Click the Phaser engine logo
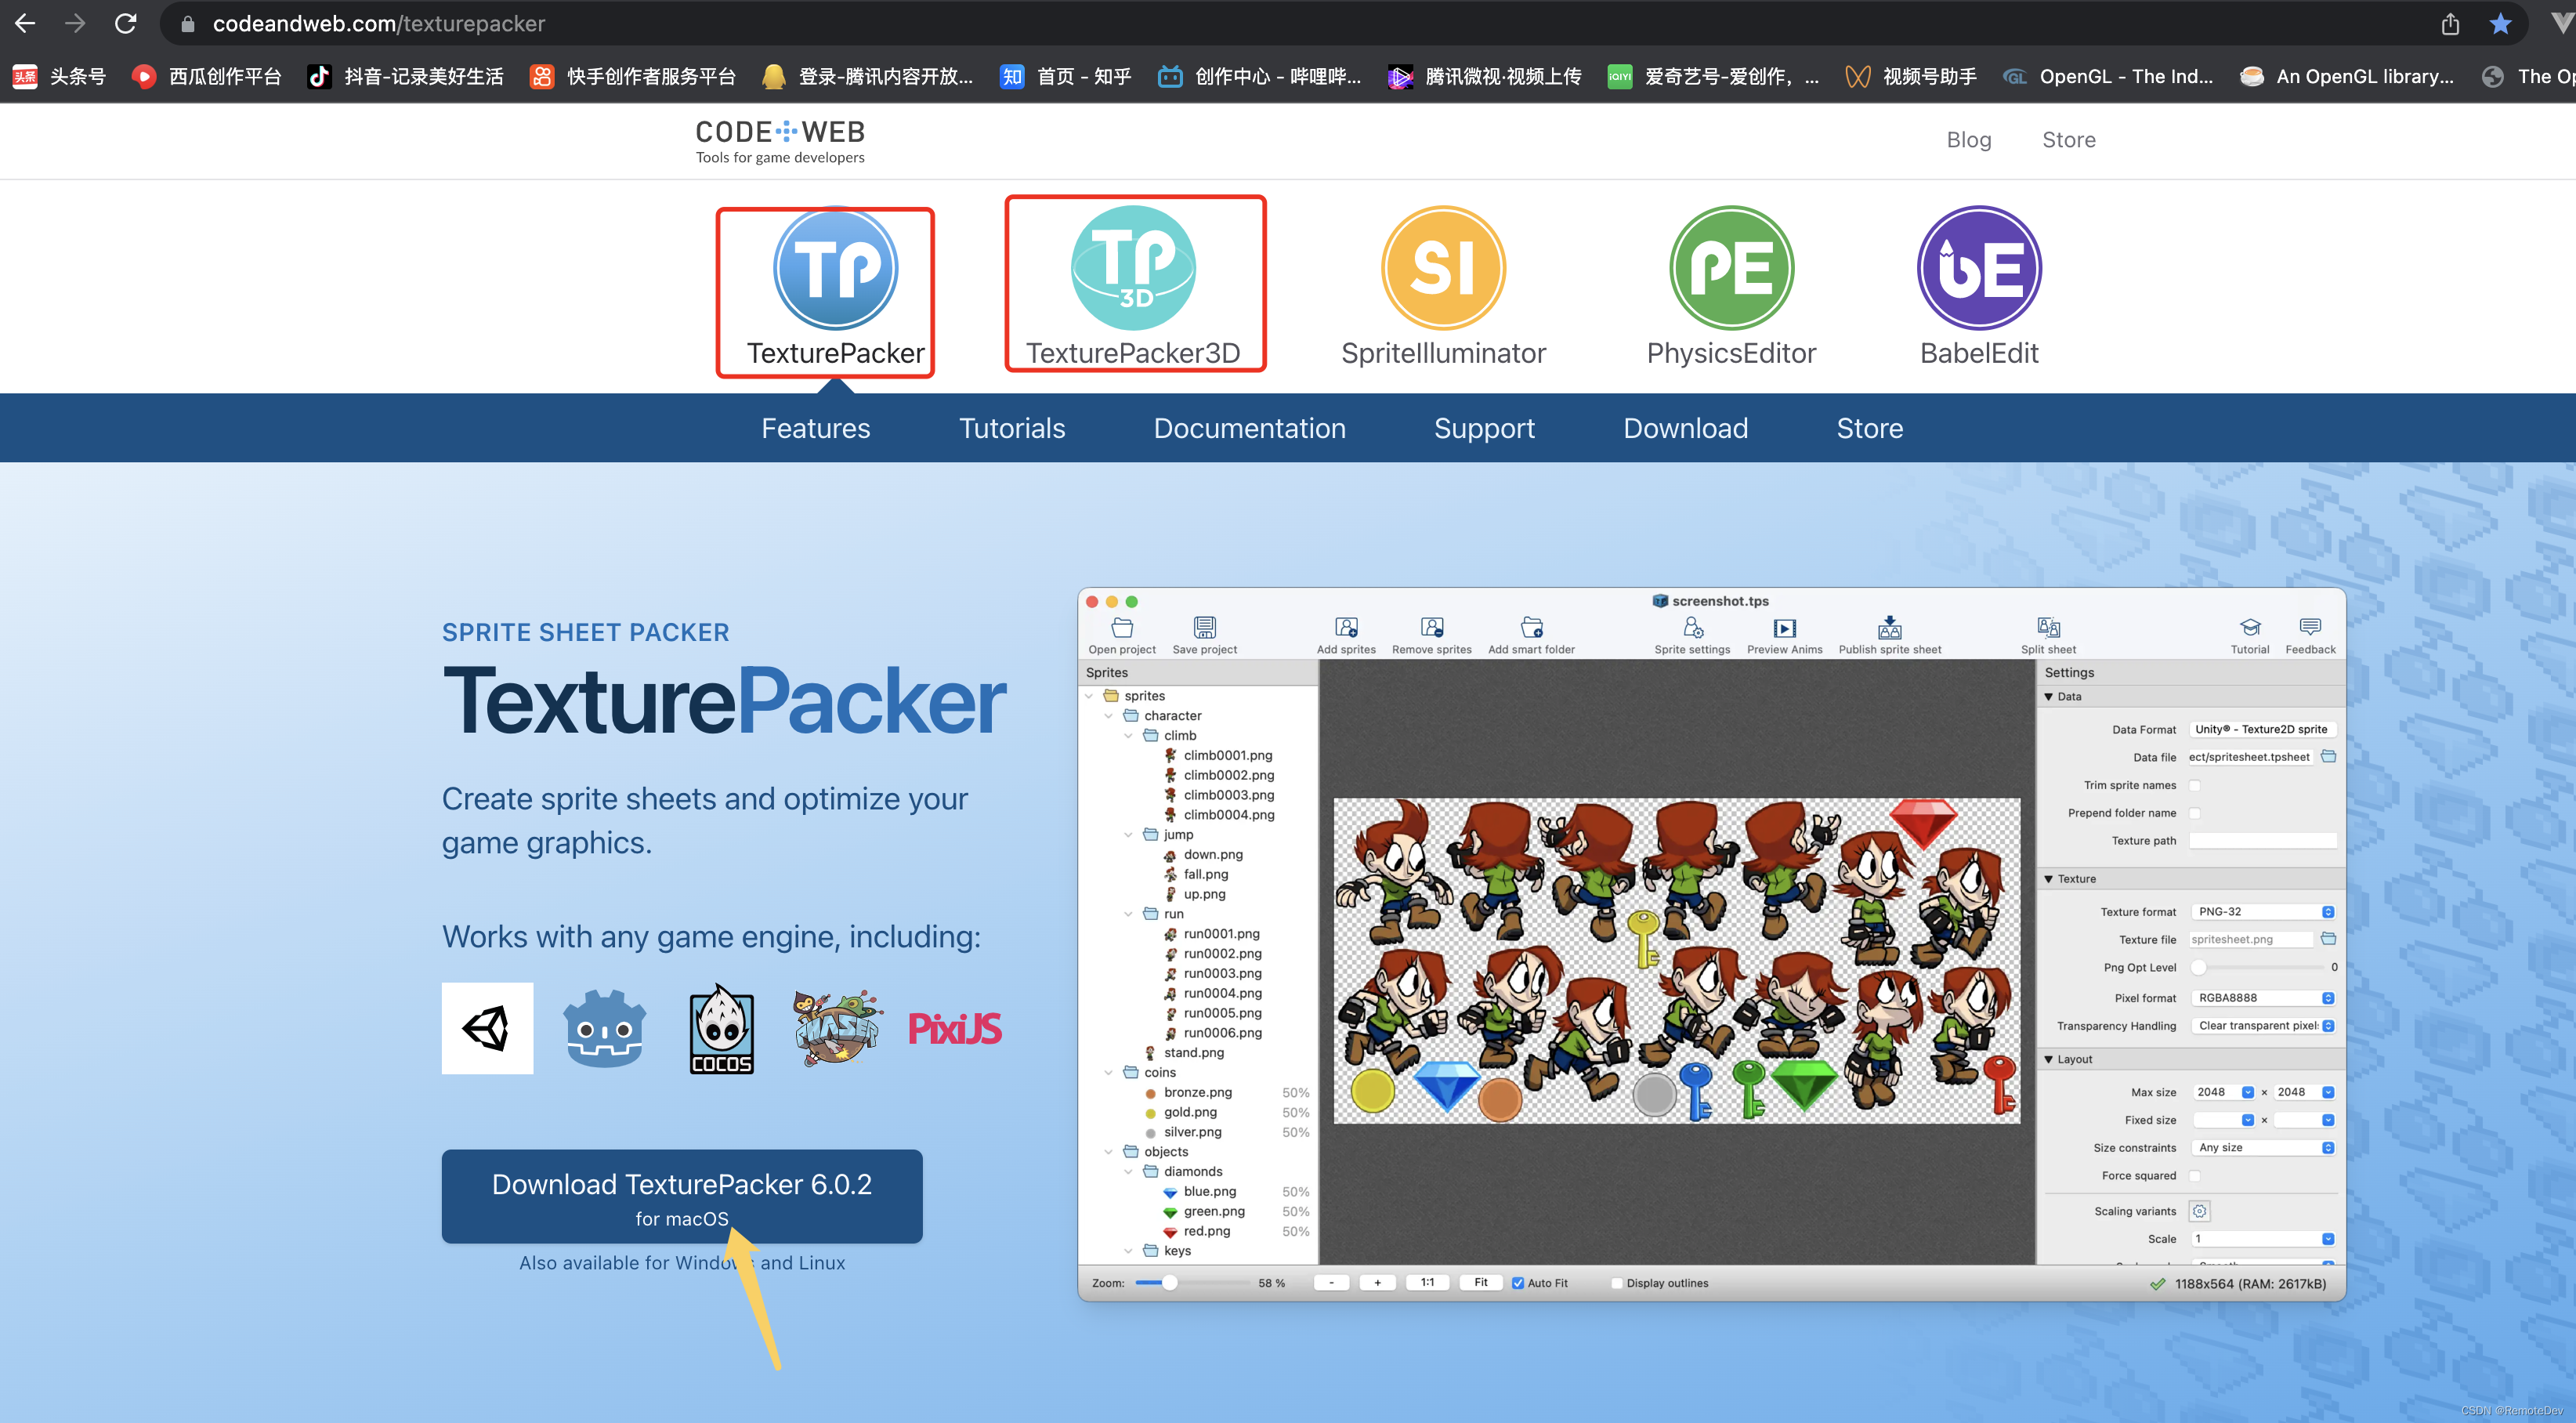This screenshot has width=2576, height=1423. pos(838,1028)
